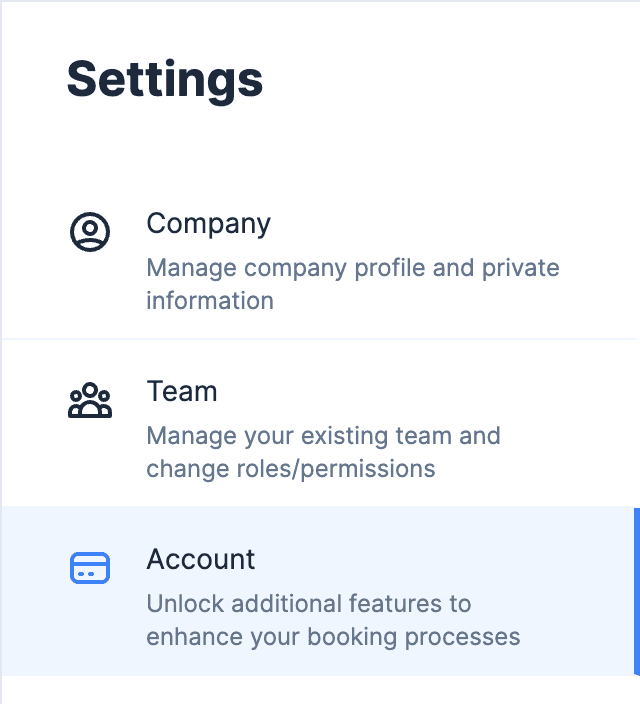The width and height of the screenshot is (640, 704).
Task: Click "Manage your existing team" description text
Action: click(x=323, y=436)
